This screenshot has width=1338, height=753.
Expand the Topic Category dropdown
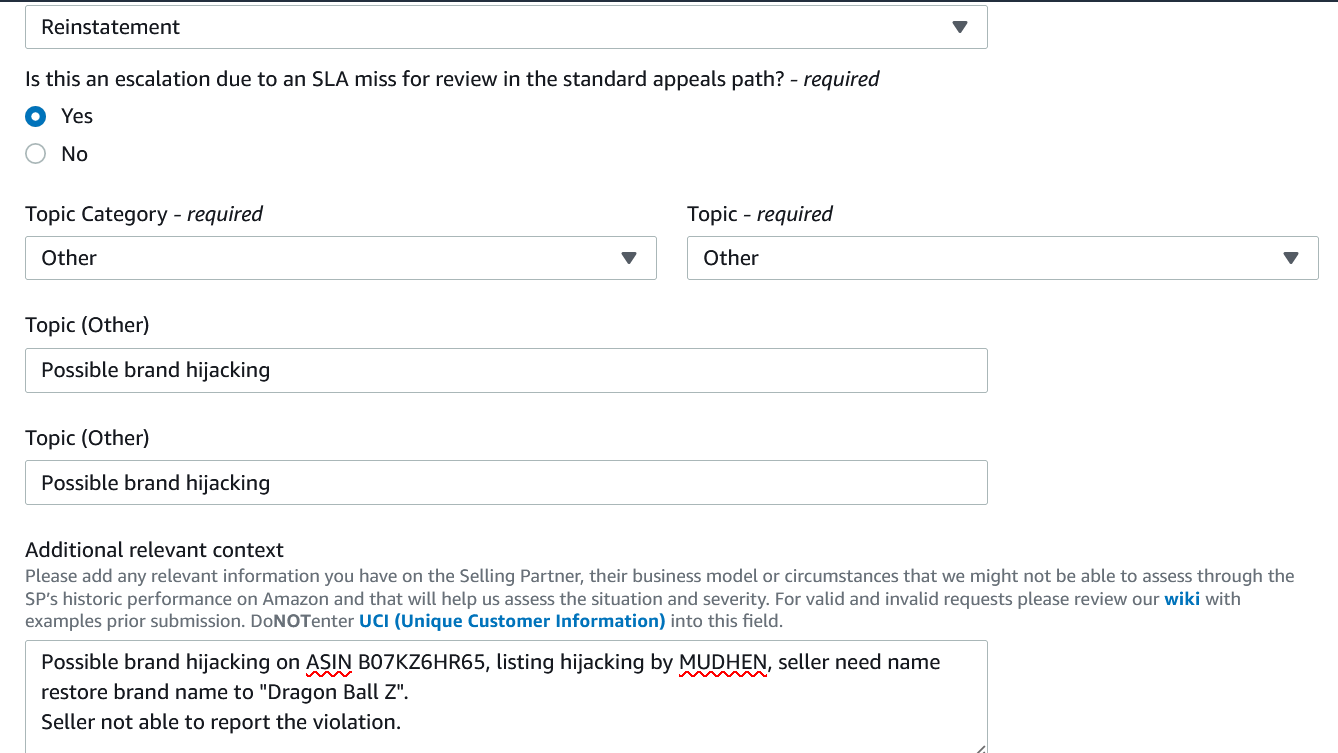pyautogui.click(x=340, y=258)
